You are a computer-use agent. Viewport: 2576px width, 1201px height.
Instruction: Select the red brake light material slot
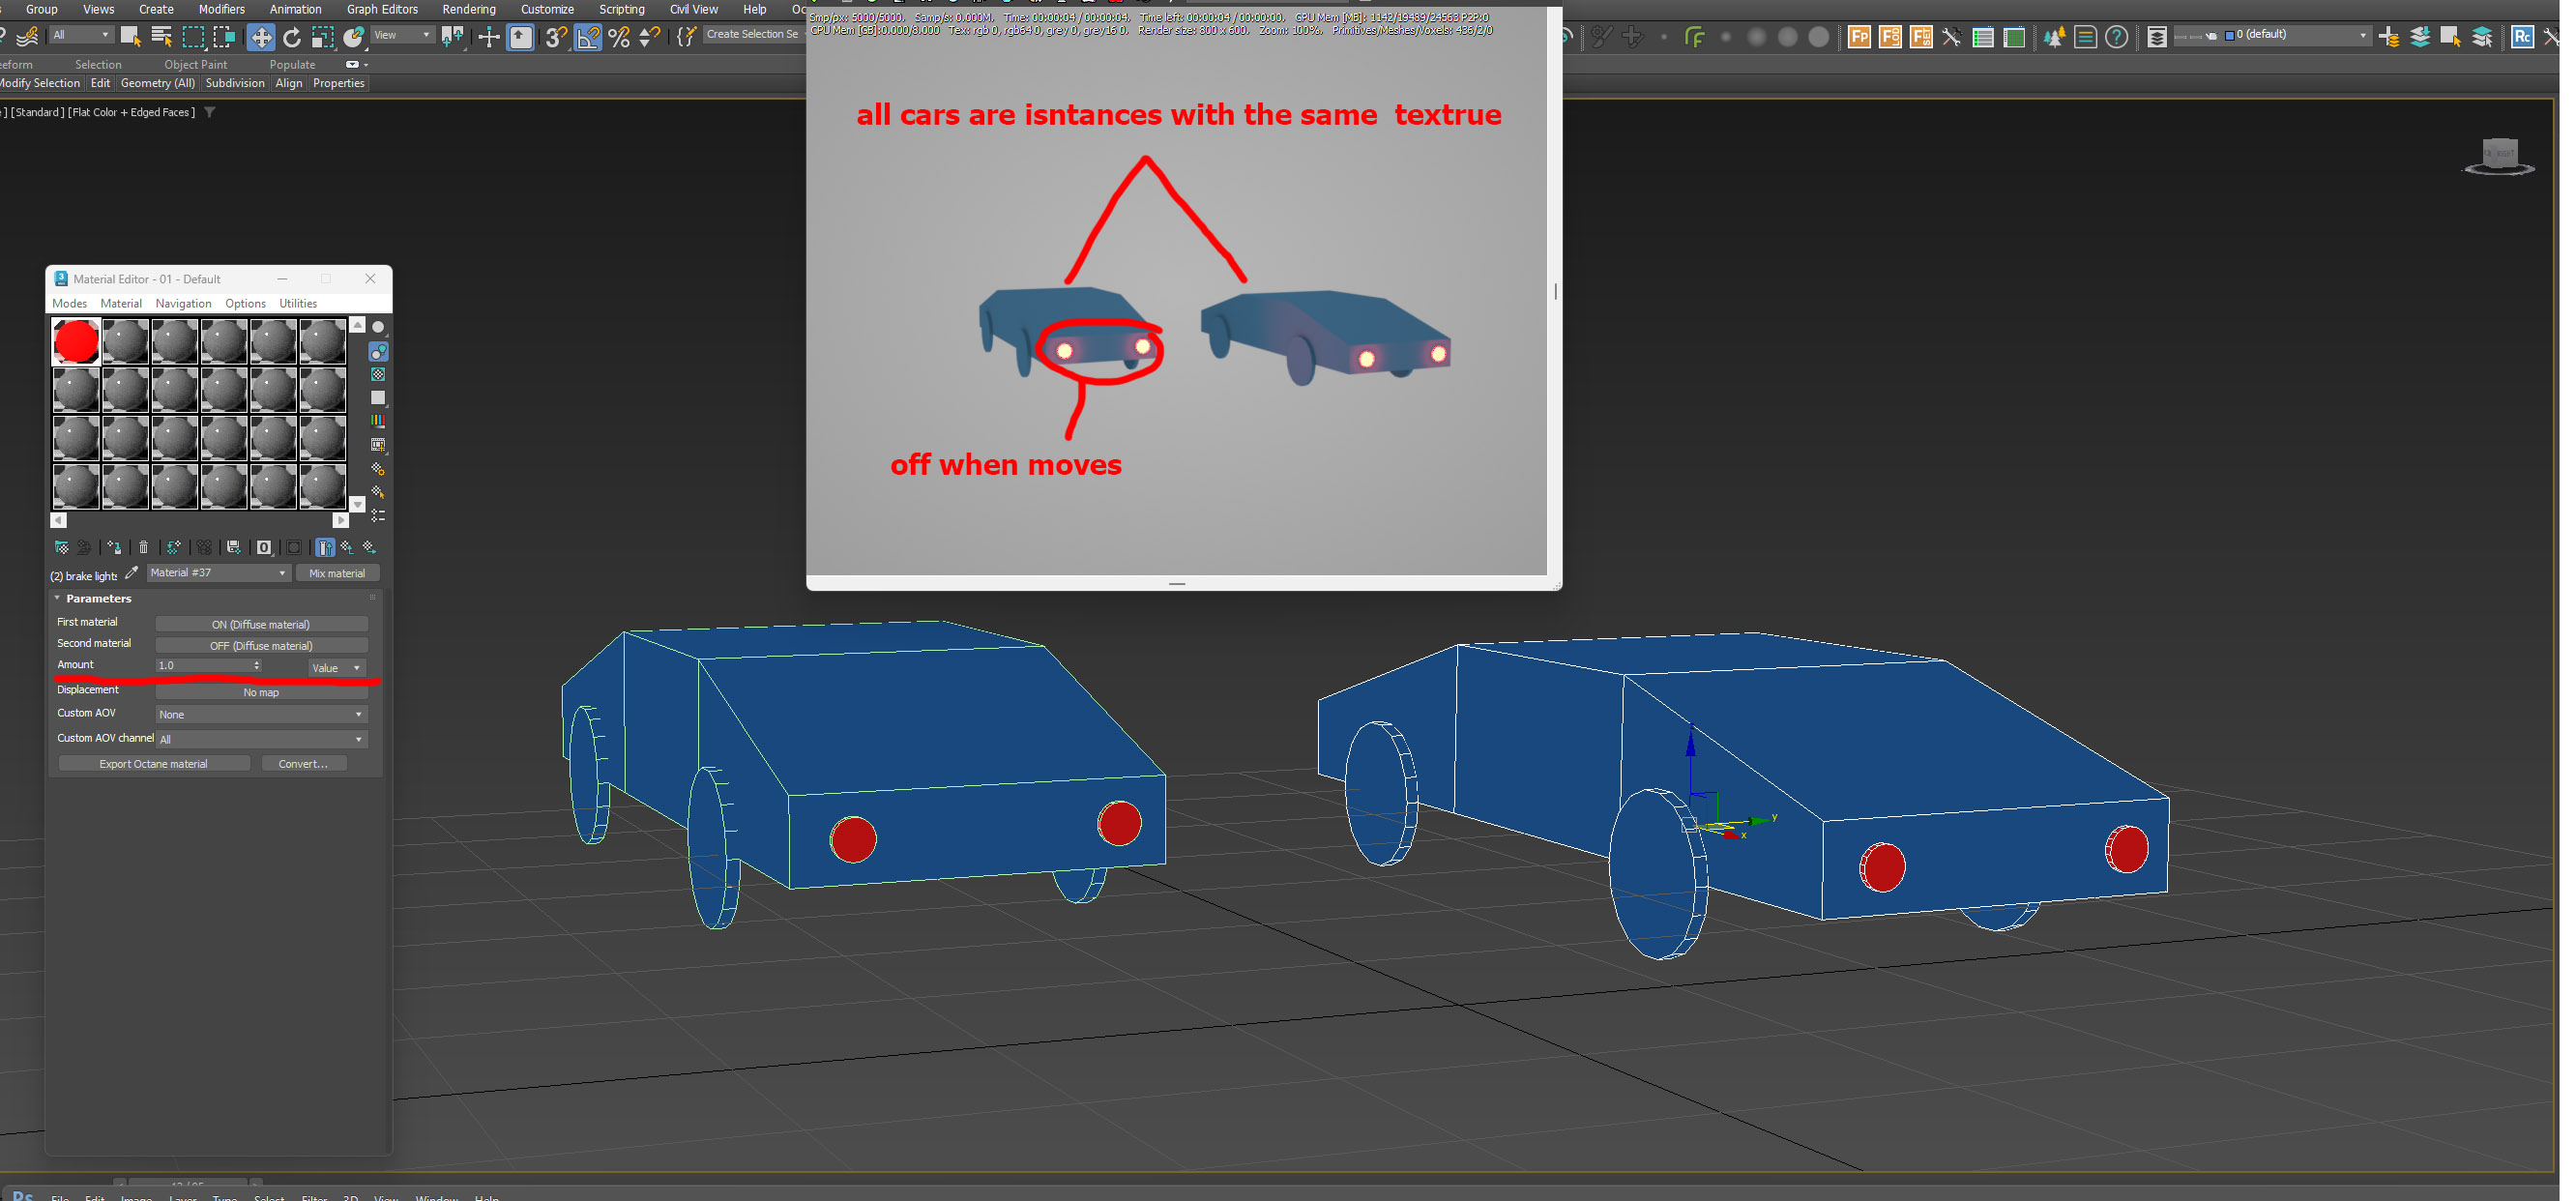[76, 342]
